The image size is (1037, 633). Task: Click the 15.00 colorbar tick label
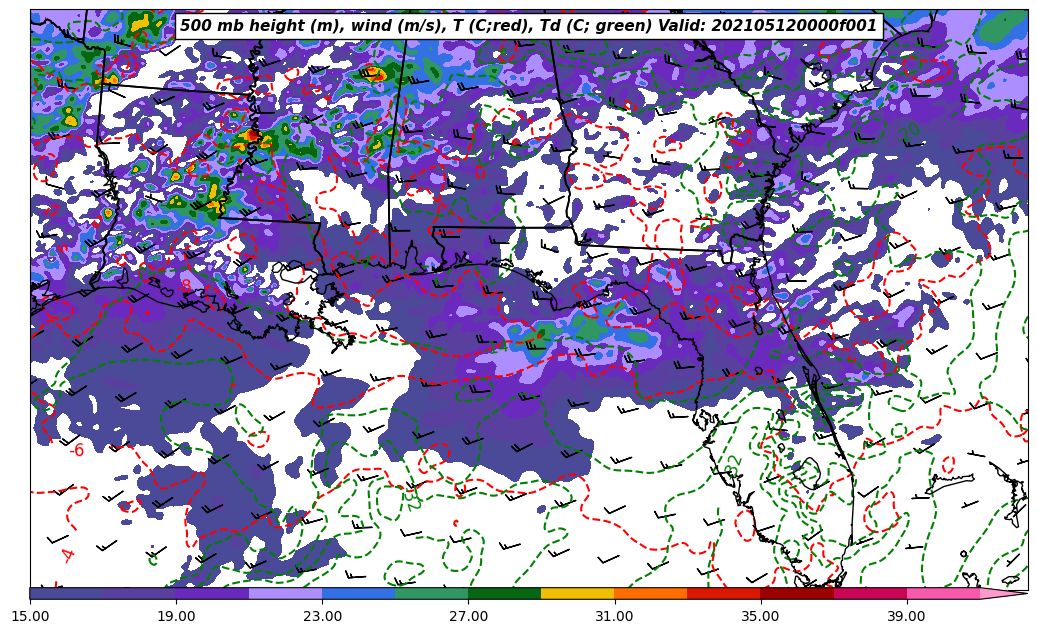click(30, 617)
